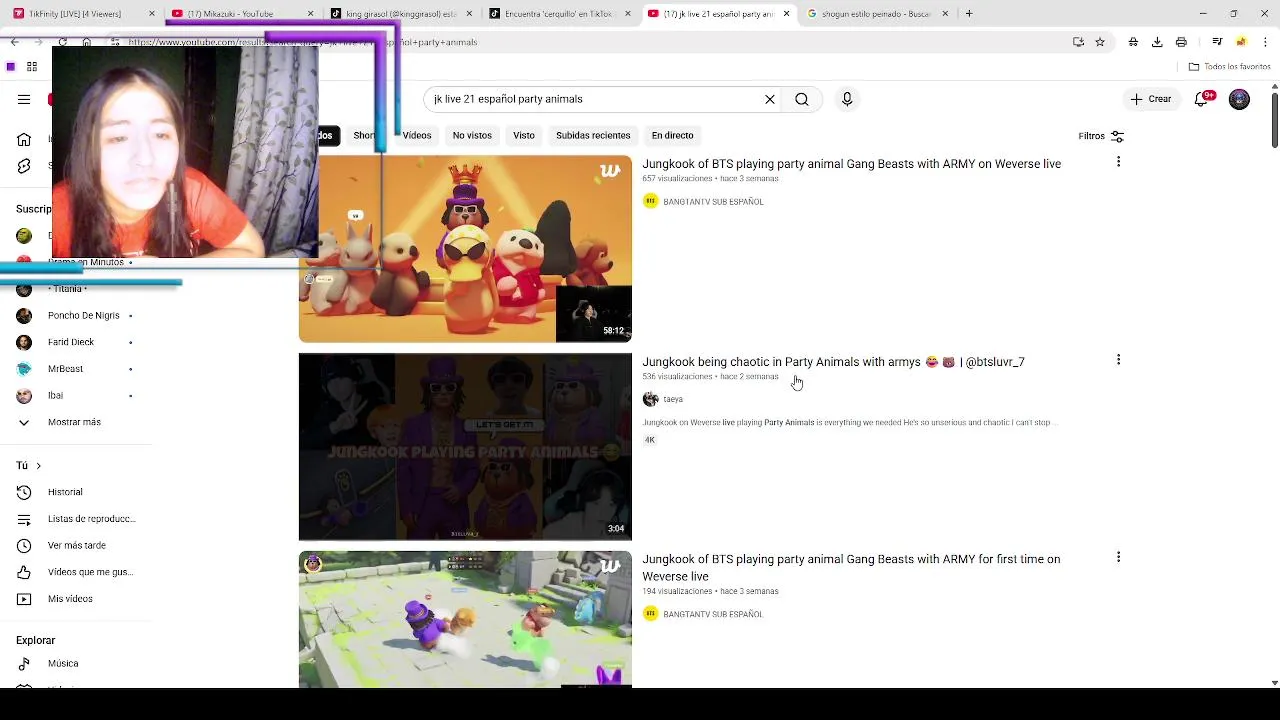1280x720 pixels.
Task: Expand the Tú section chevron
Action: (x=38, y=466)
